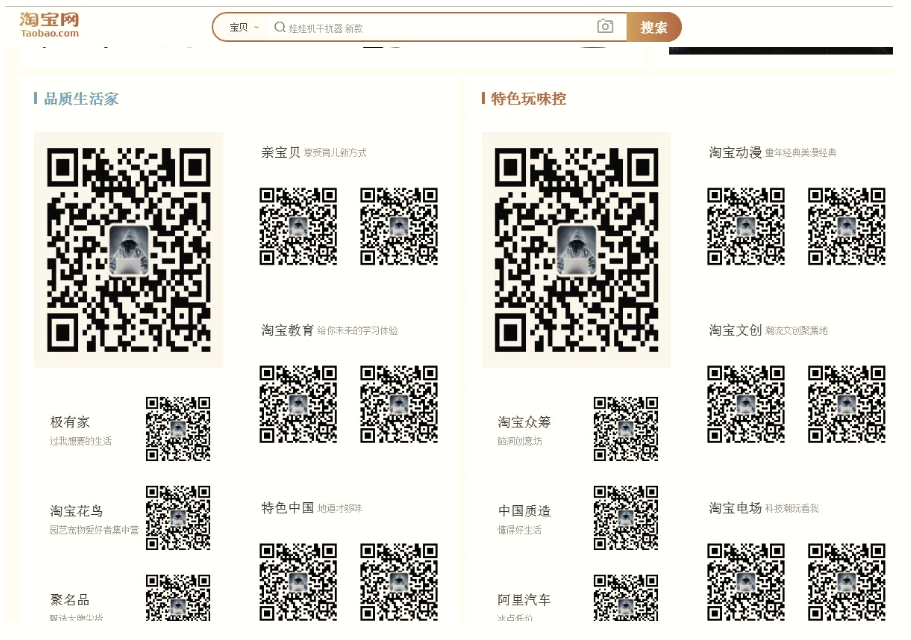911x640 pixels.
Task: Click the 给你未来的学习体验 subtitle text
Action: 358,330
